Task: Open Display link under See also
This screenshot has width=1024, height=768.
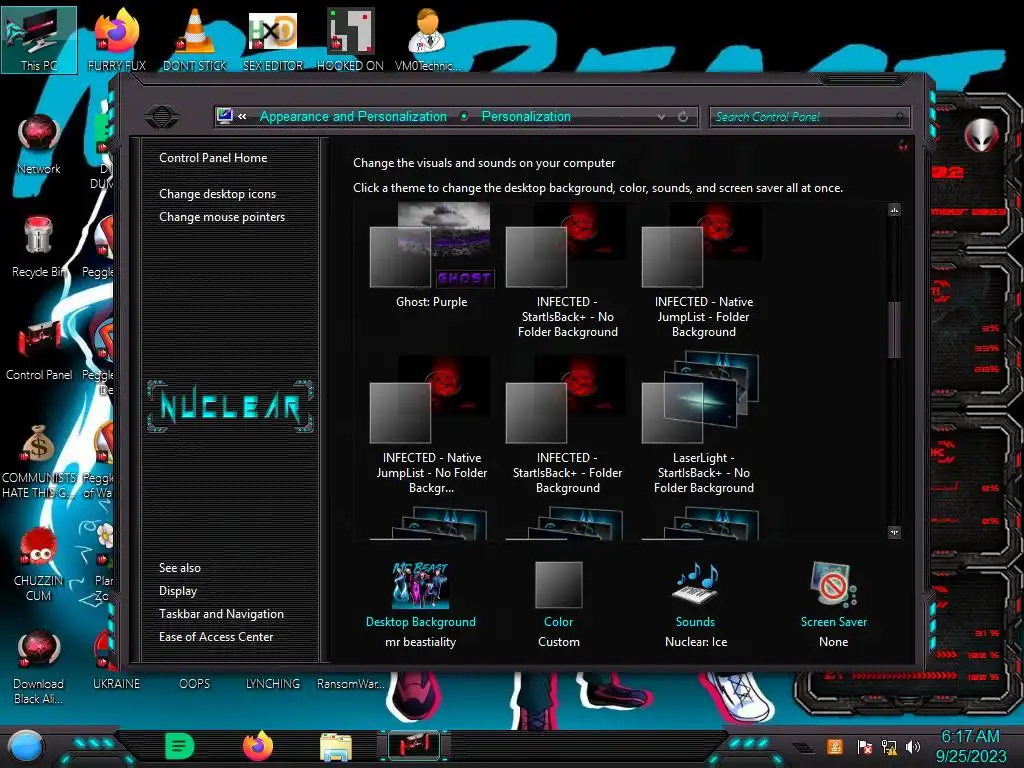Action: (178, 591)
